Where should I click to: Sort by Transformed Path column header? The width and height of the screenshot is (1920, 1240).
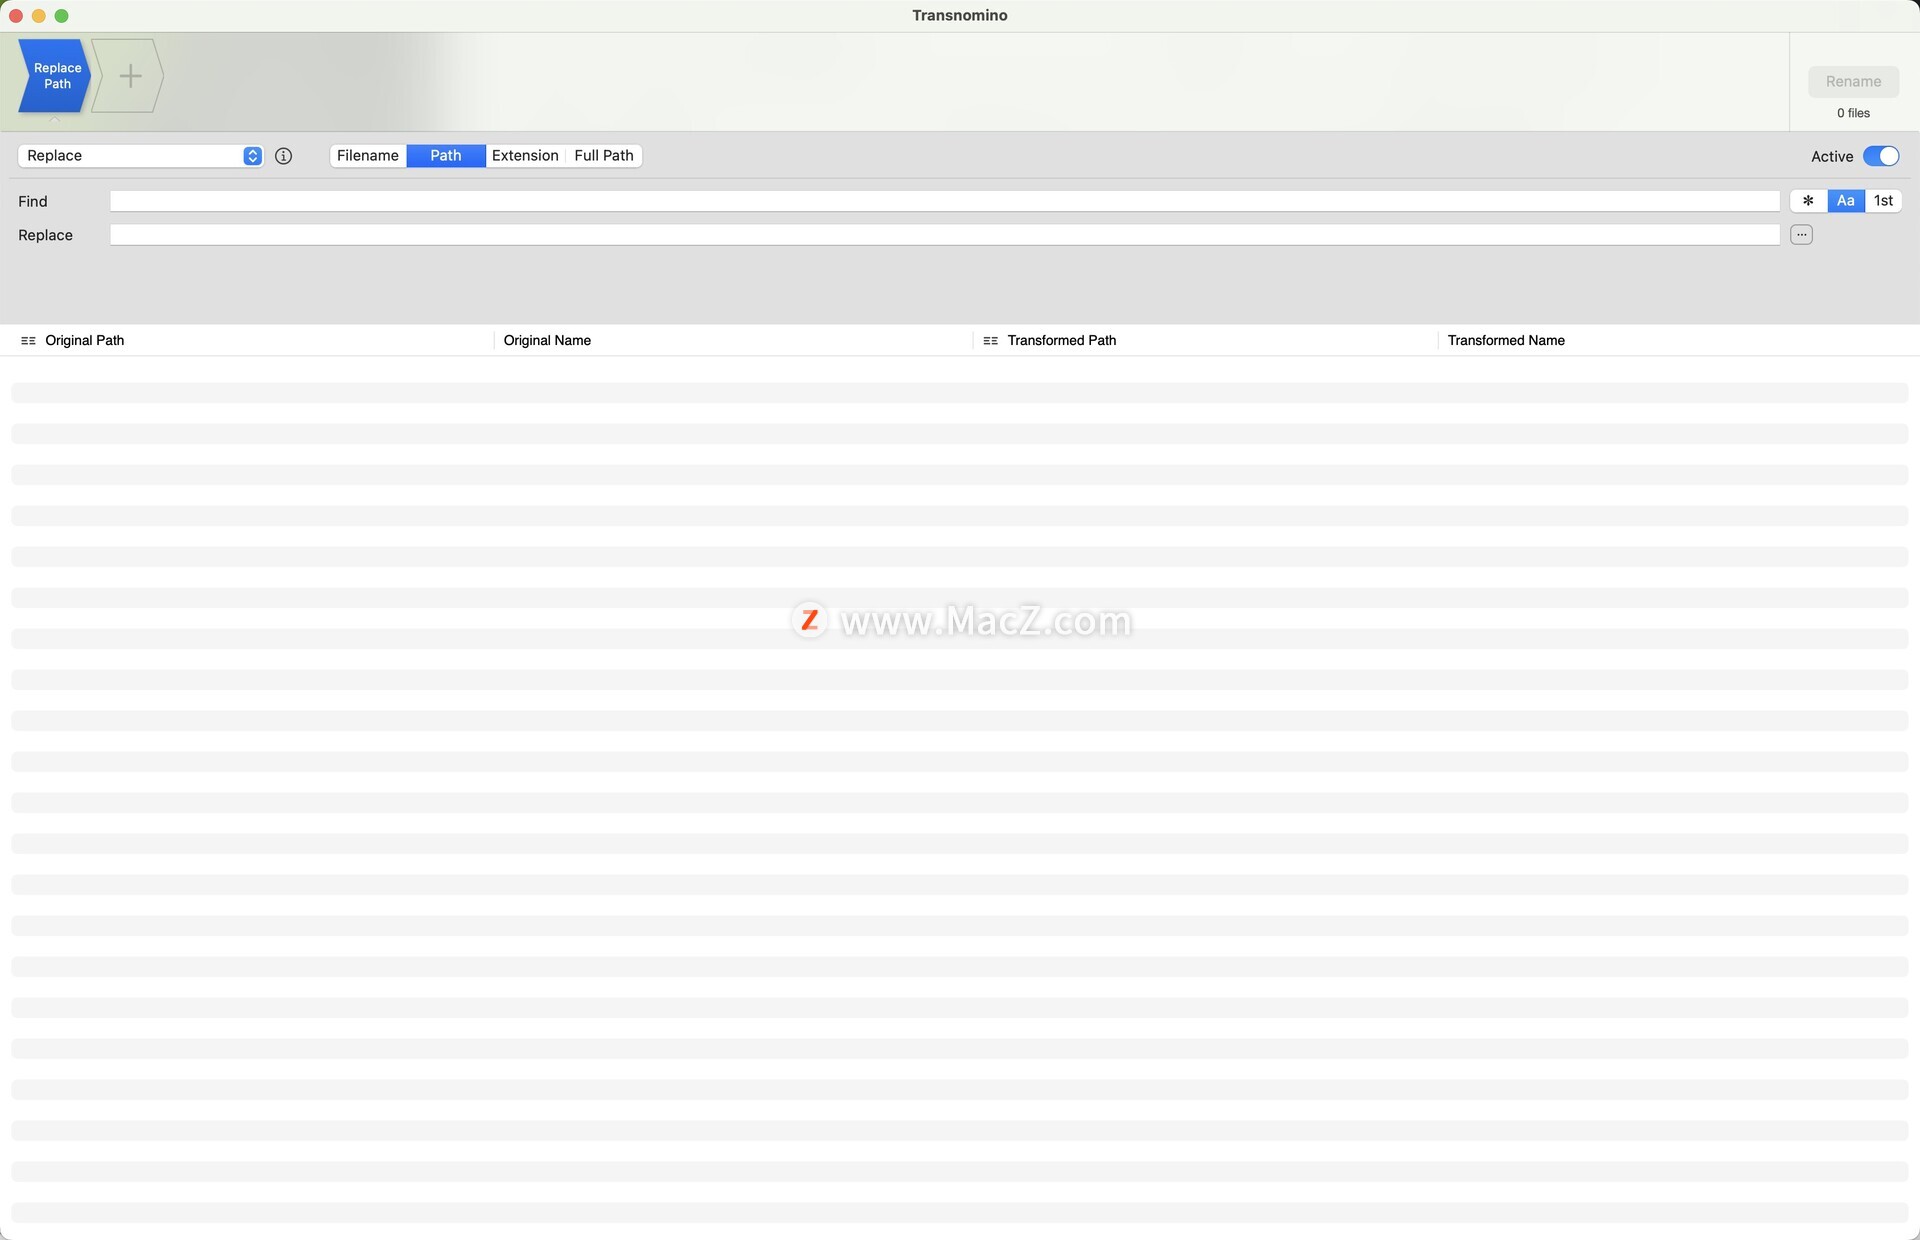tap(1062, 341)
